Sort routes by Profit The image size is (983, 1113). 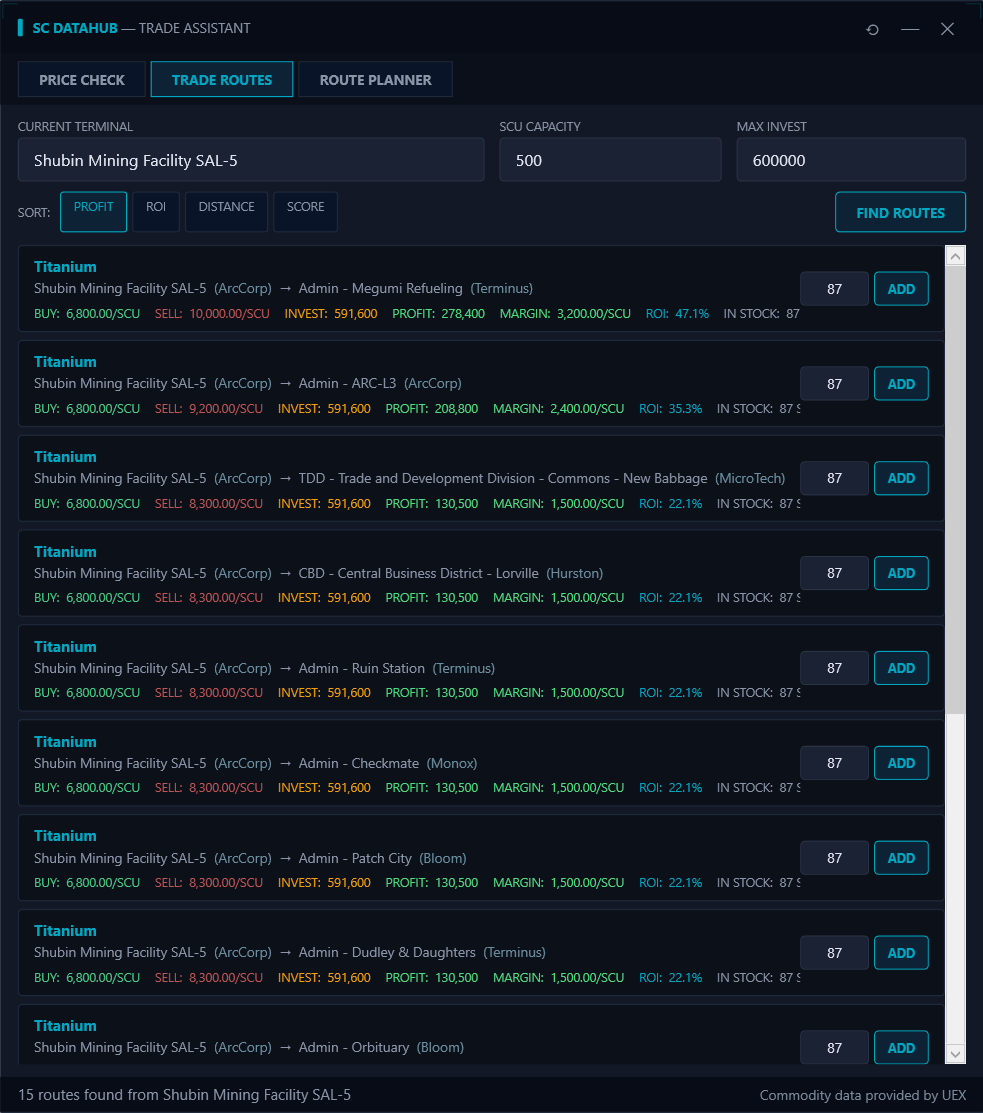94,212
